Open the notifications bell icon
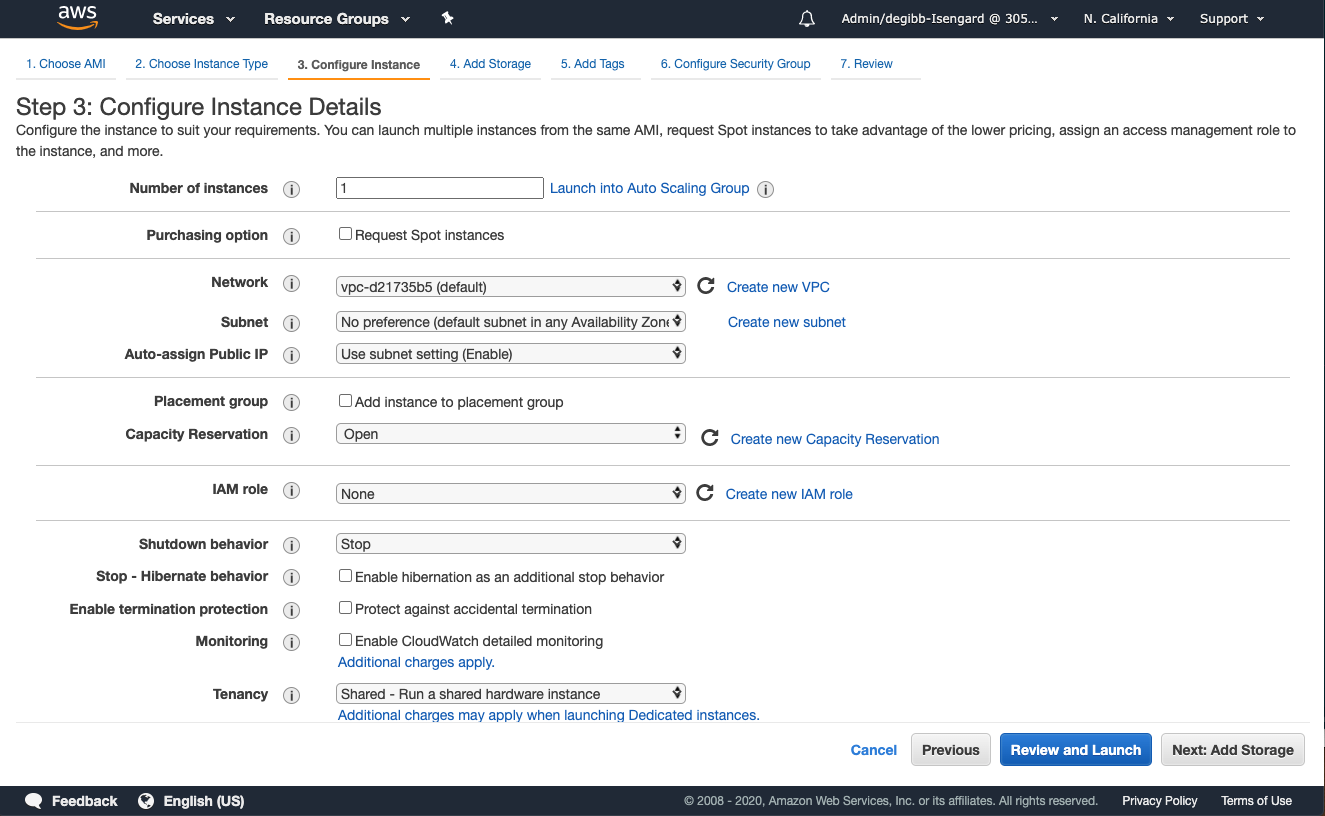This screenshot has height=816, width=1325. 806,18
